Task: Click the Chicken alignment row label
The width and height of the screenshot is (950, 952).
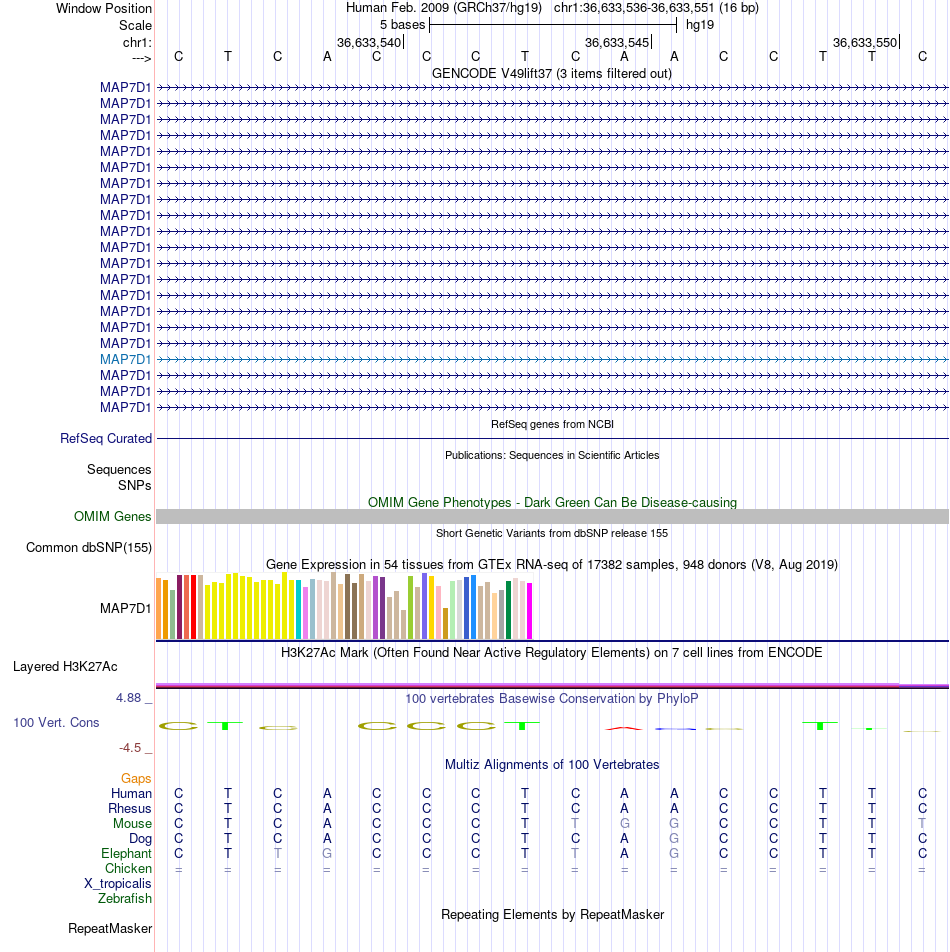Action: (128, 868)
